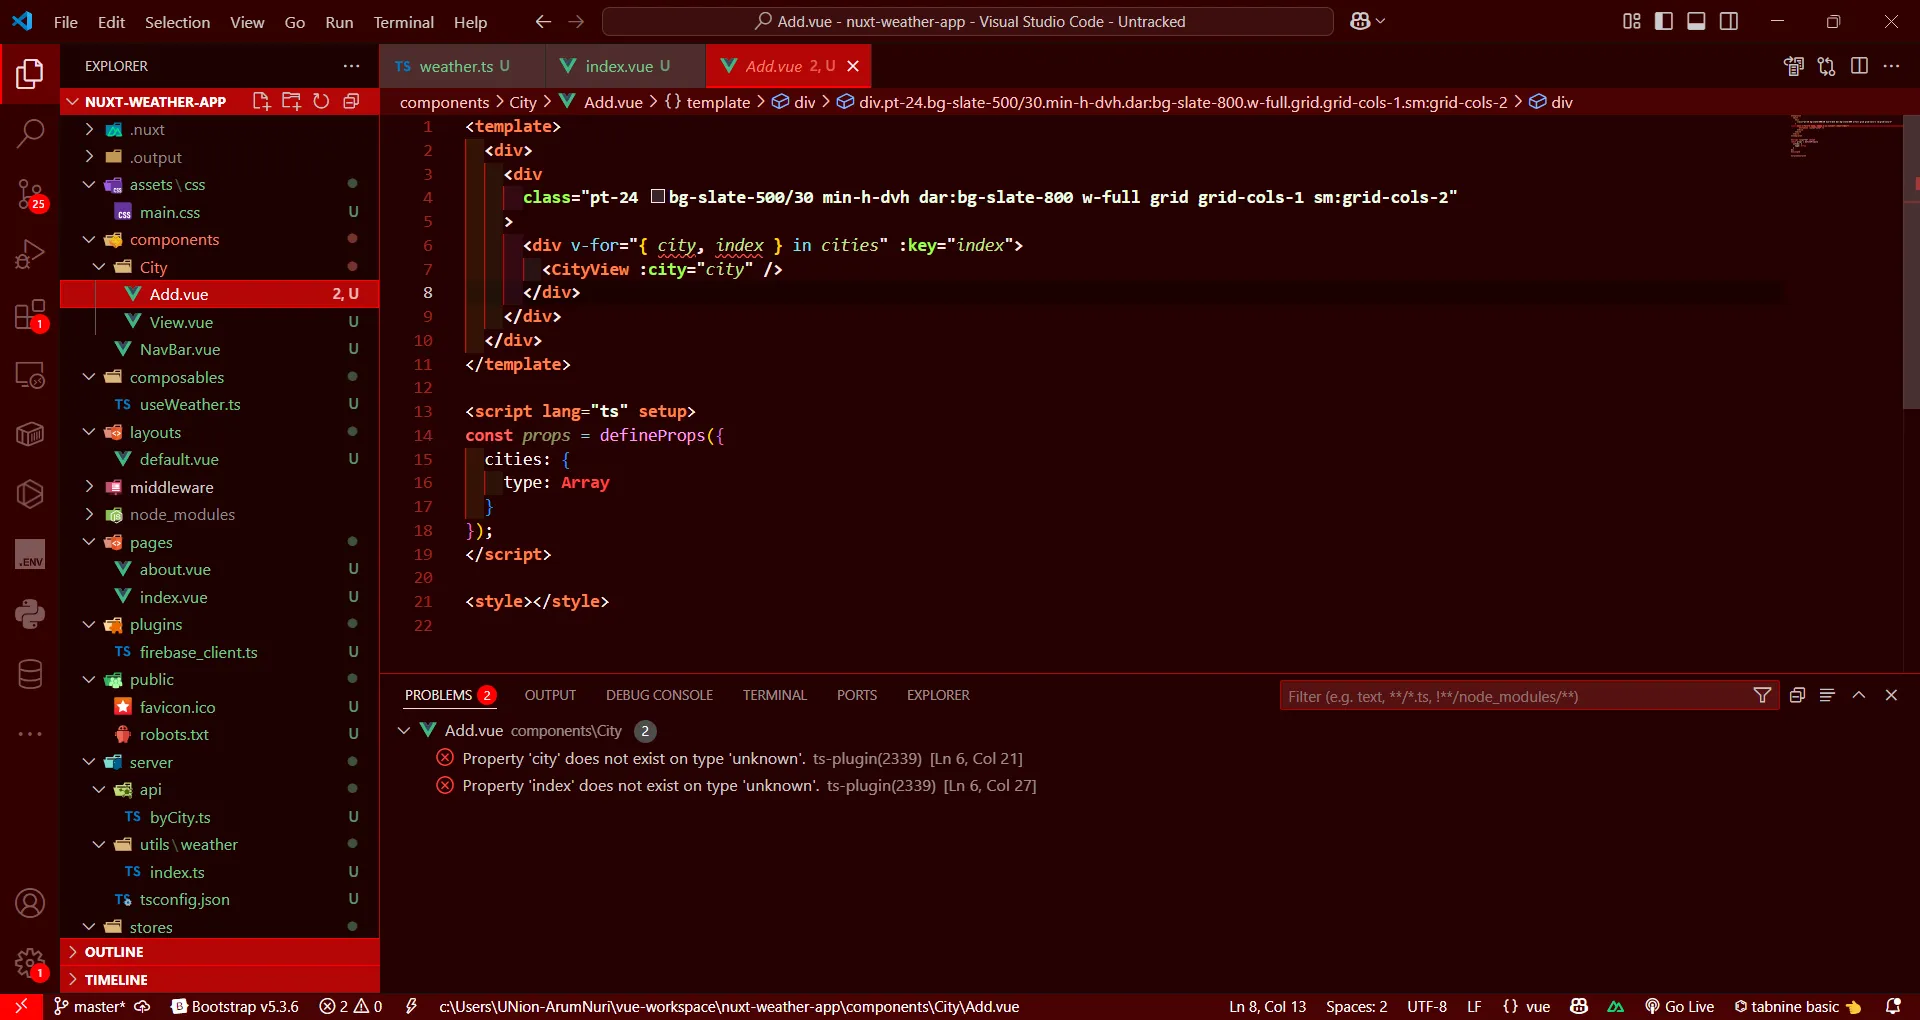Image resolution: width=1920 pixels, height=1020 pixels.
Task: Open the Manage gear menu
Action: pos(30,964)
